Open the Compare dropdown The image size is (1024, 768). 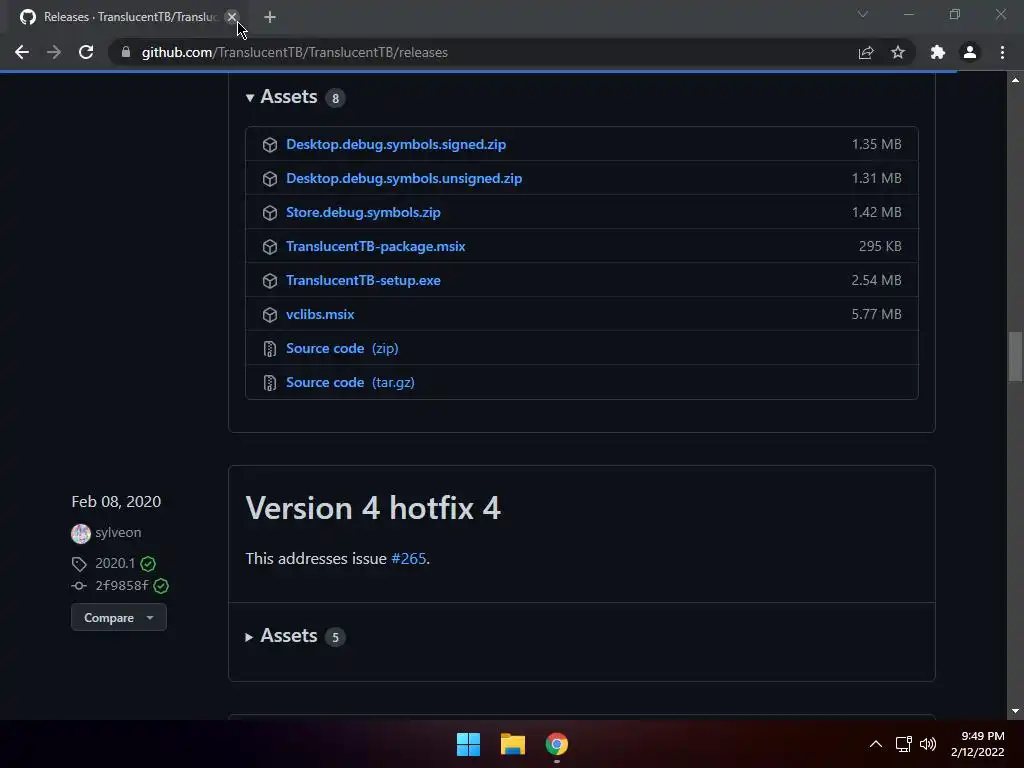[x=119, y=618]
